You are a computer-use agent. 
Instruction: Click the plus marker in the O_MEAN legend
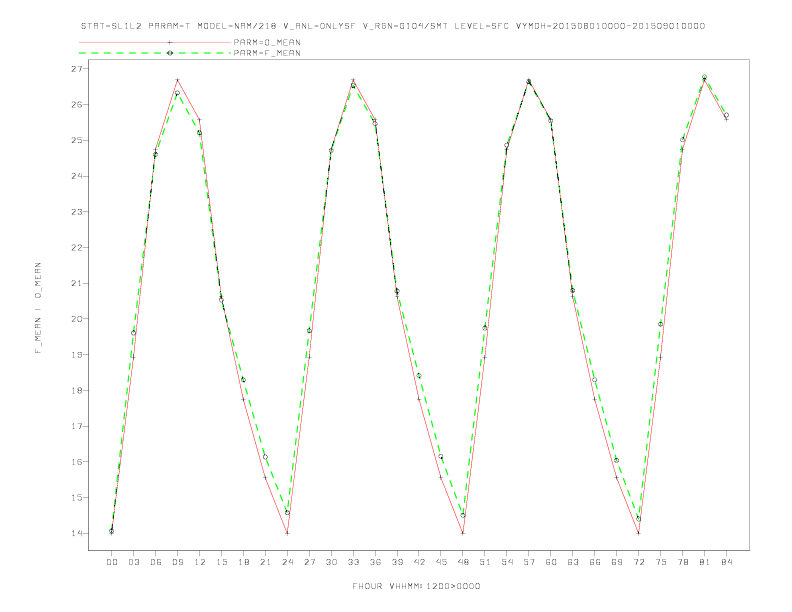click(x=170, y=42)
